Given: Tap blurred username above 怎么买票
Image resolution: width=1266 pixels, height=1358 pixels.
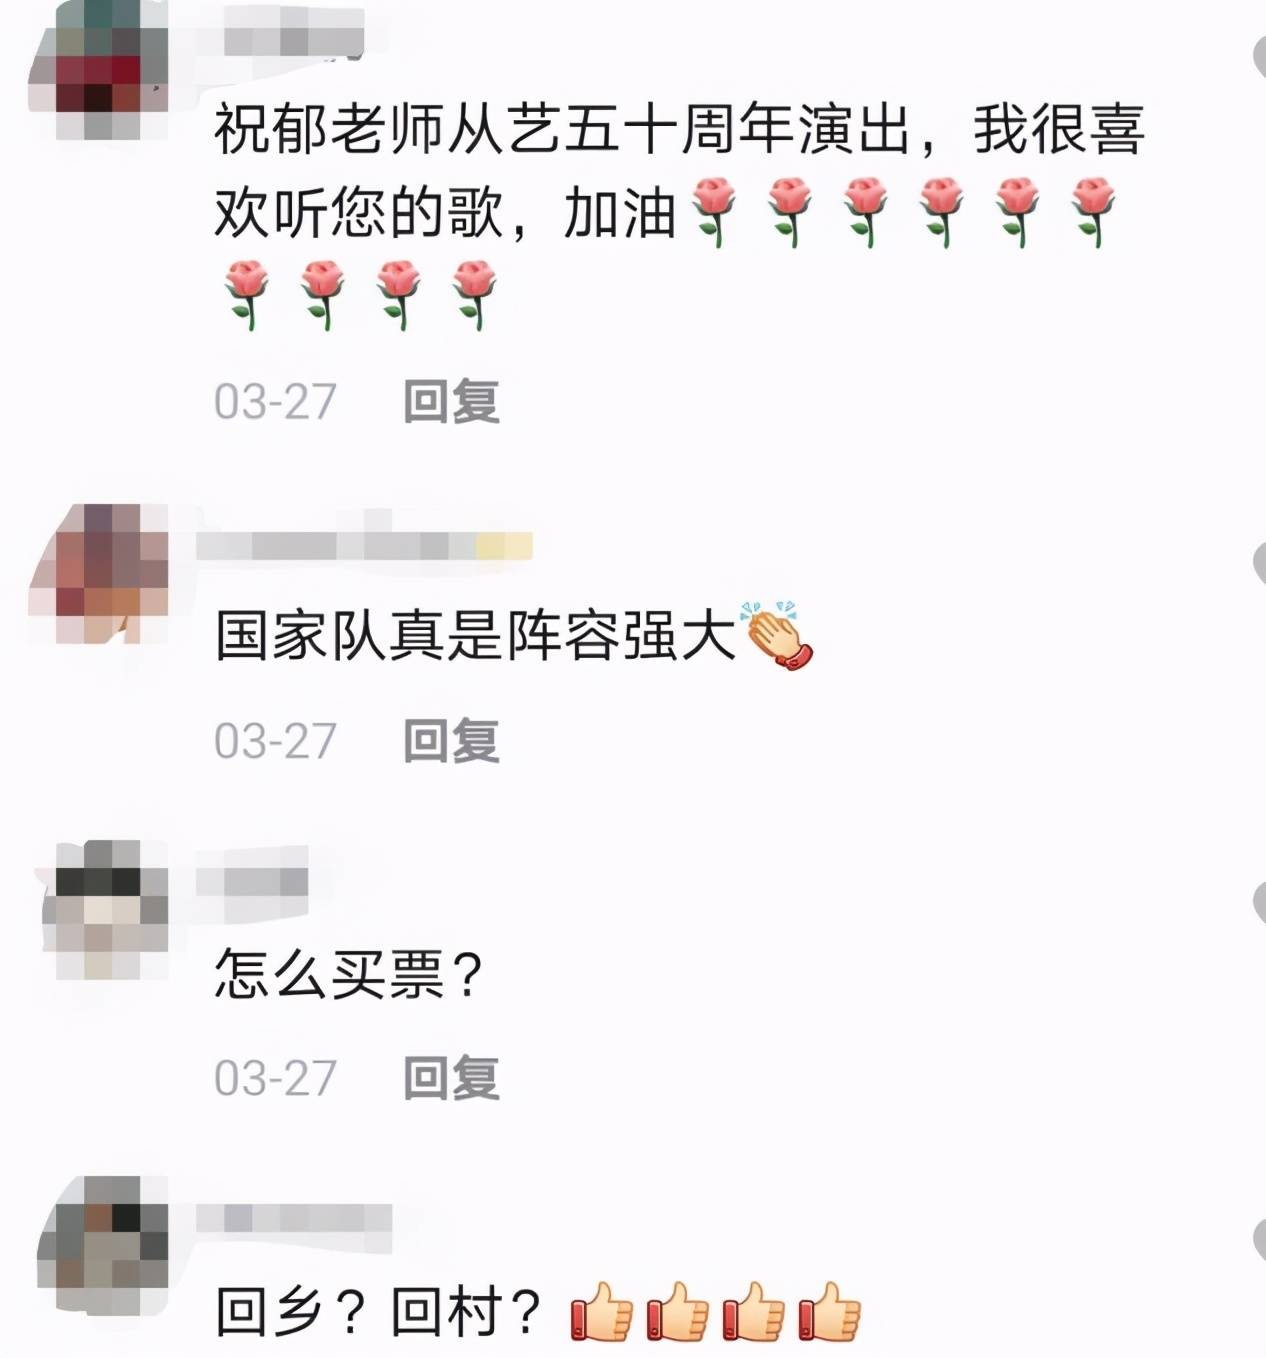Looking at the screenshot, I should [x=252, y=882].
